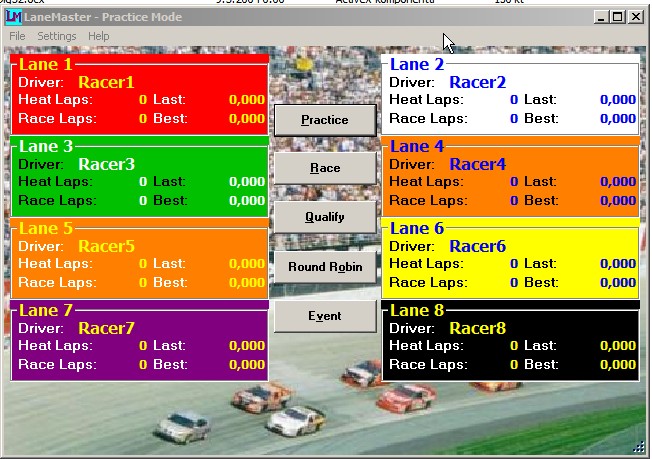The image size is (652, 459).
Task: Click the Lane 7 heading
Action: 46,310
